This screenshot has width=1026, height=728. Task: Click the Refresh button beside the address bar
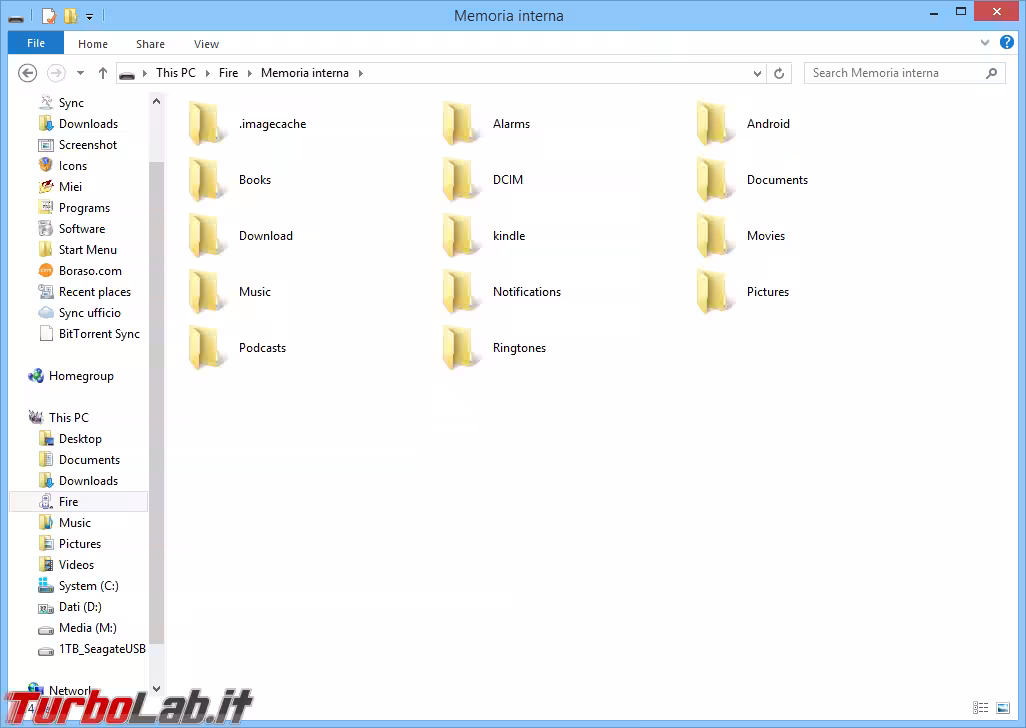point(779,72)
